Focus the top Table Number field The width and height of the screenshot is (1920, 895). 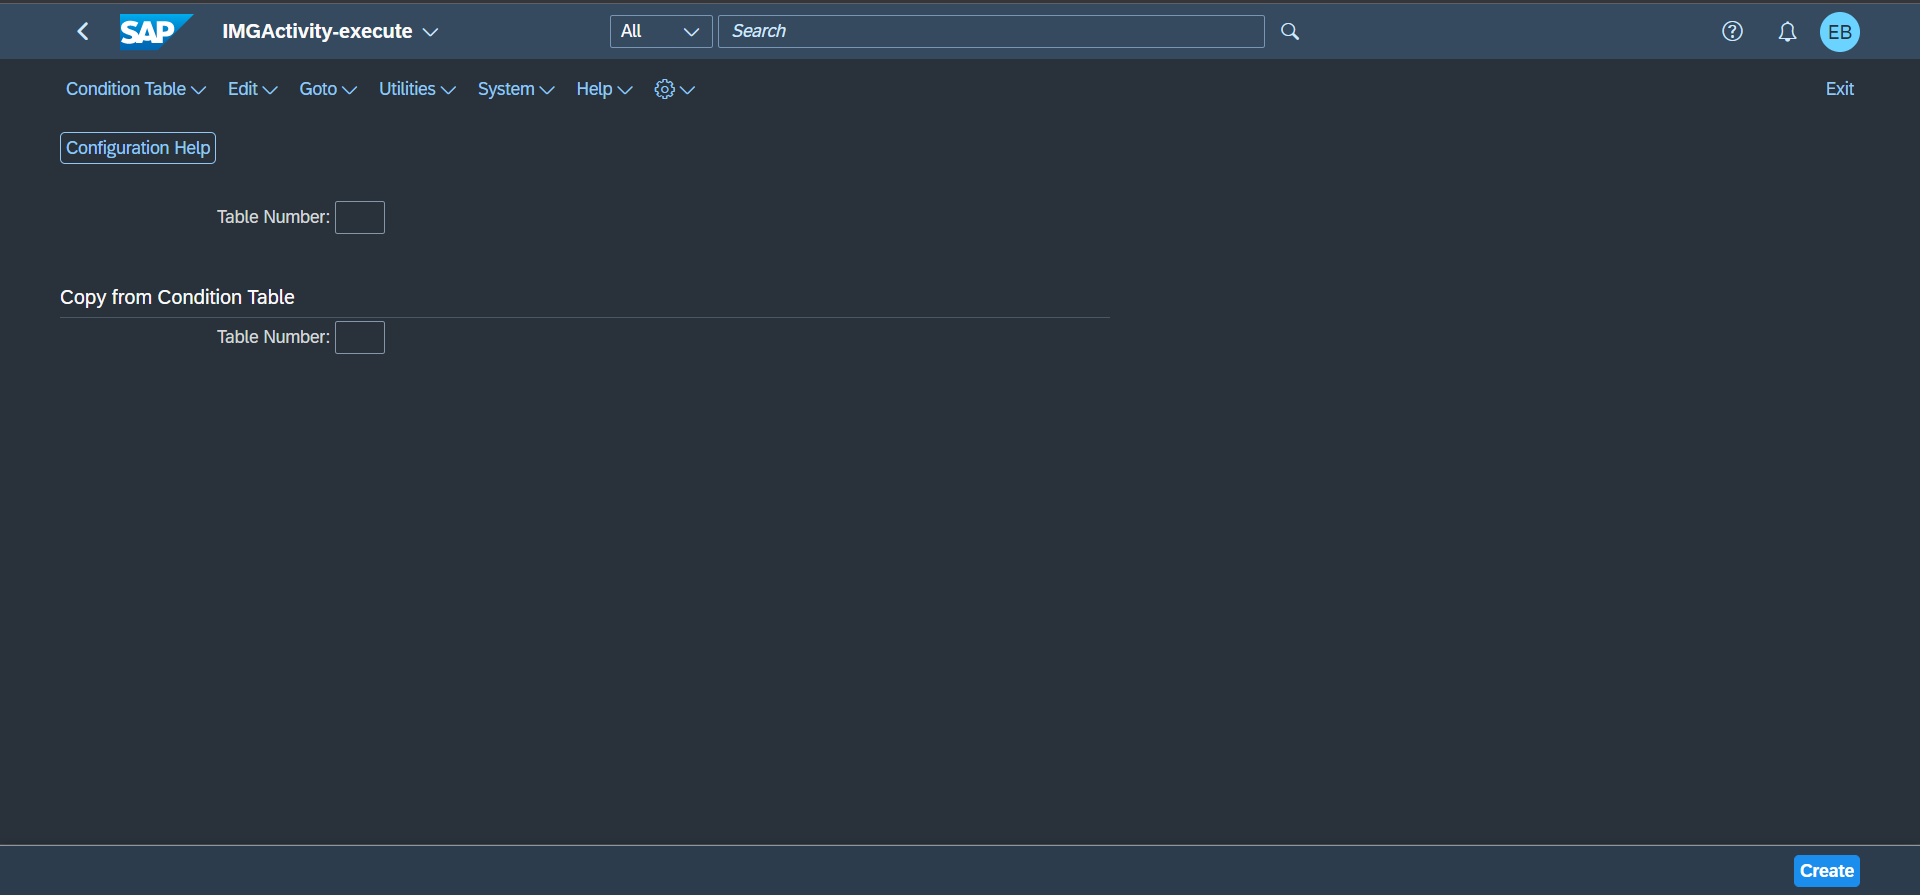click(360, 217)
